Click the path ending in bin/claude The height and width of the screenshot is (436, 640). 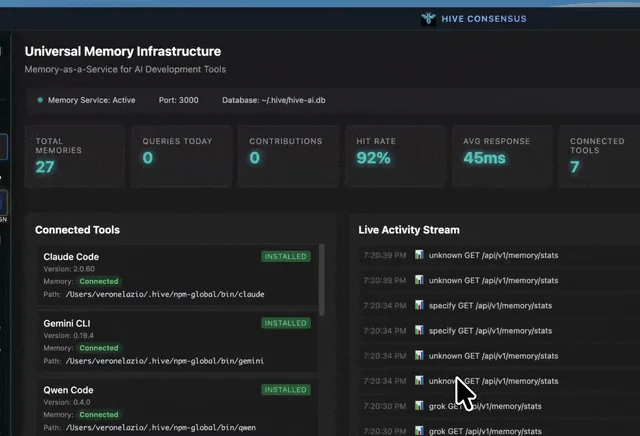pyautogui.click(x=165, y=294)
